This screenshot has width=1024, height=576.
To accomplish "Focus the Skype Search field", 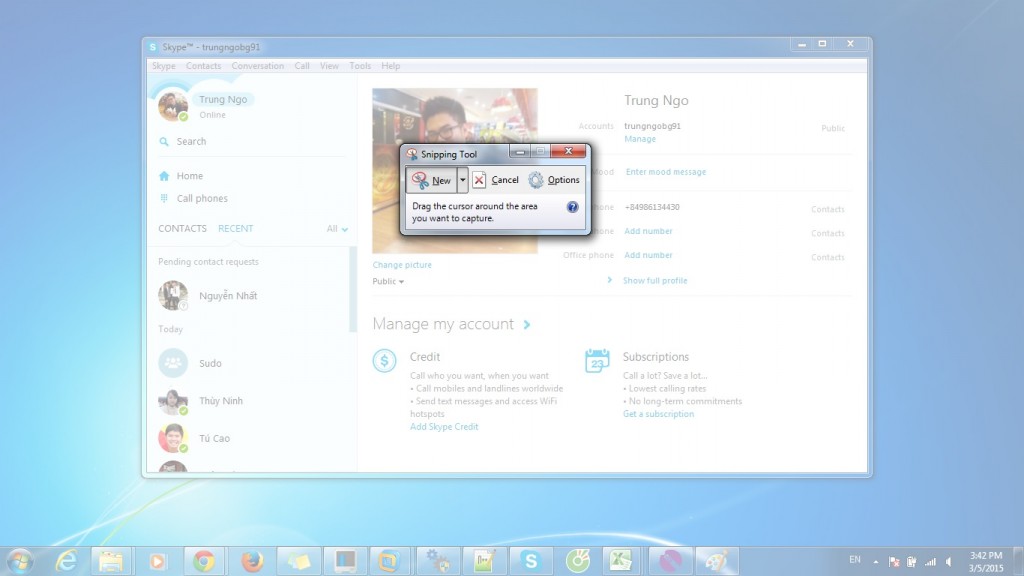I will [251, 142].
